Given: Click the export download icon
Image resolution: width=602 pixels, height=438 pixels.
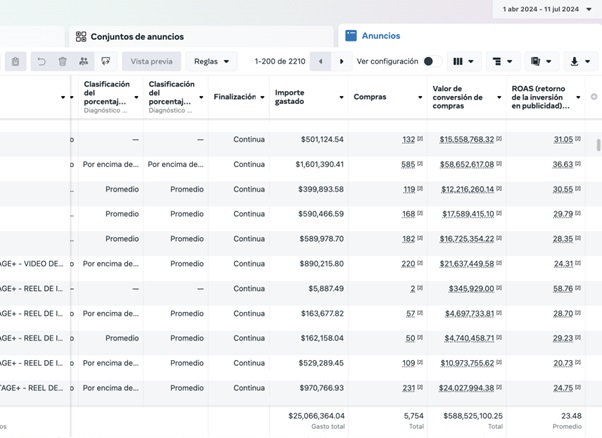Looking at the screenshot, I should pos(579,62).
